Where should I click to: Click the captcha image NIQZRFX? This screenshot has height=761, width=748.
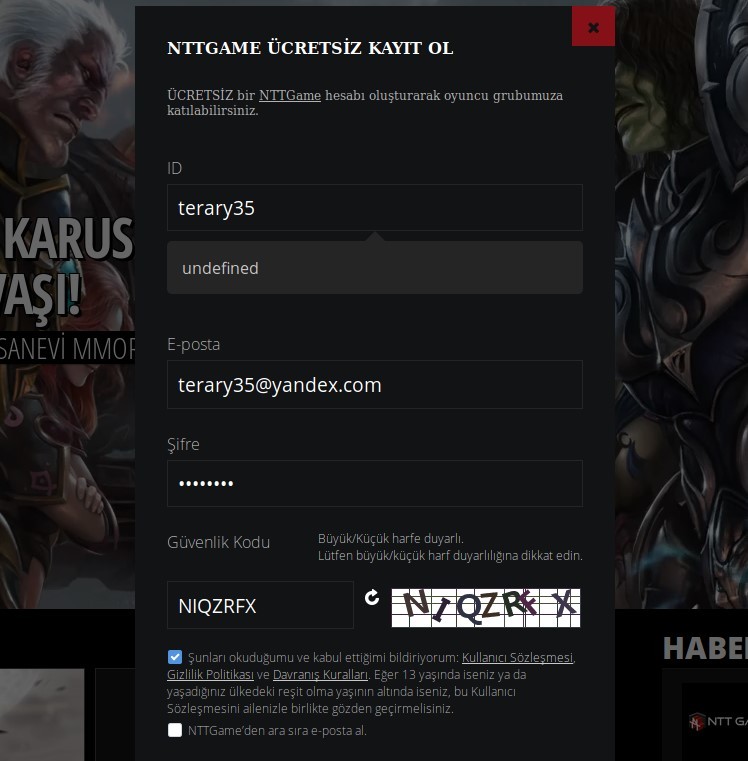tap(486, 608)
